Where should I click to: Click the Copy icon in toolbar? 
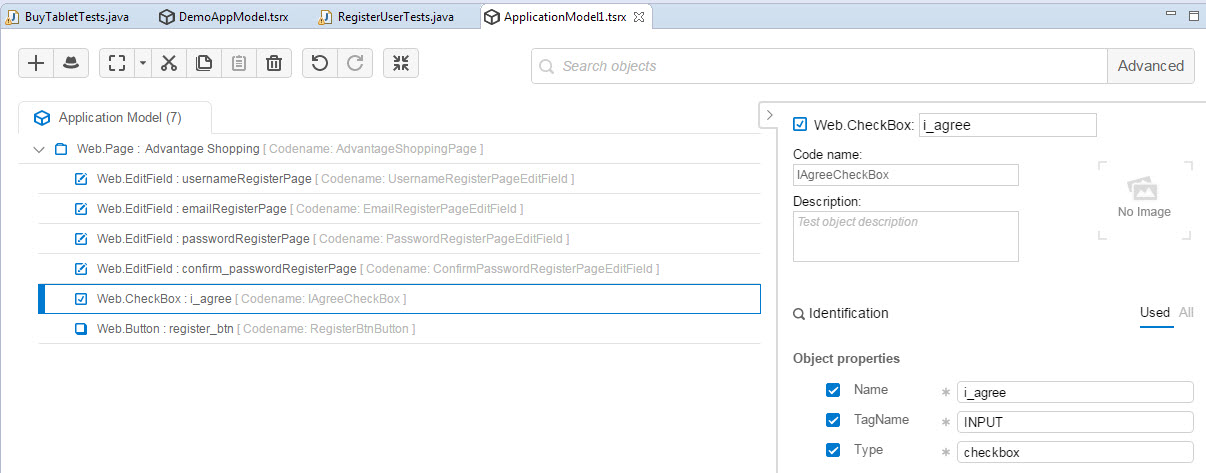coord(203,63)
